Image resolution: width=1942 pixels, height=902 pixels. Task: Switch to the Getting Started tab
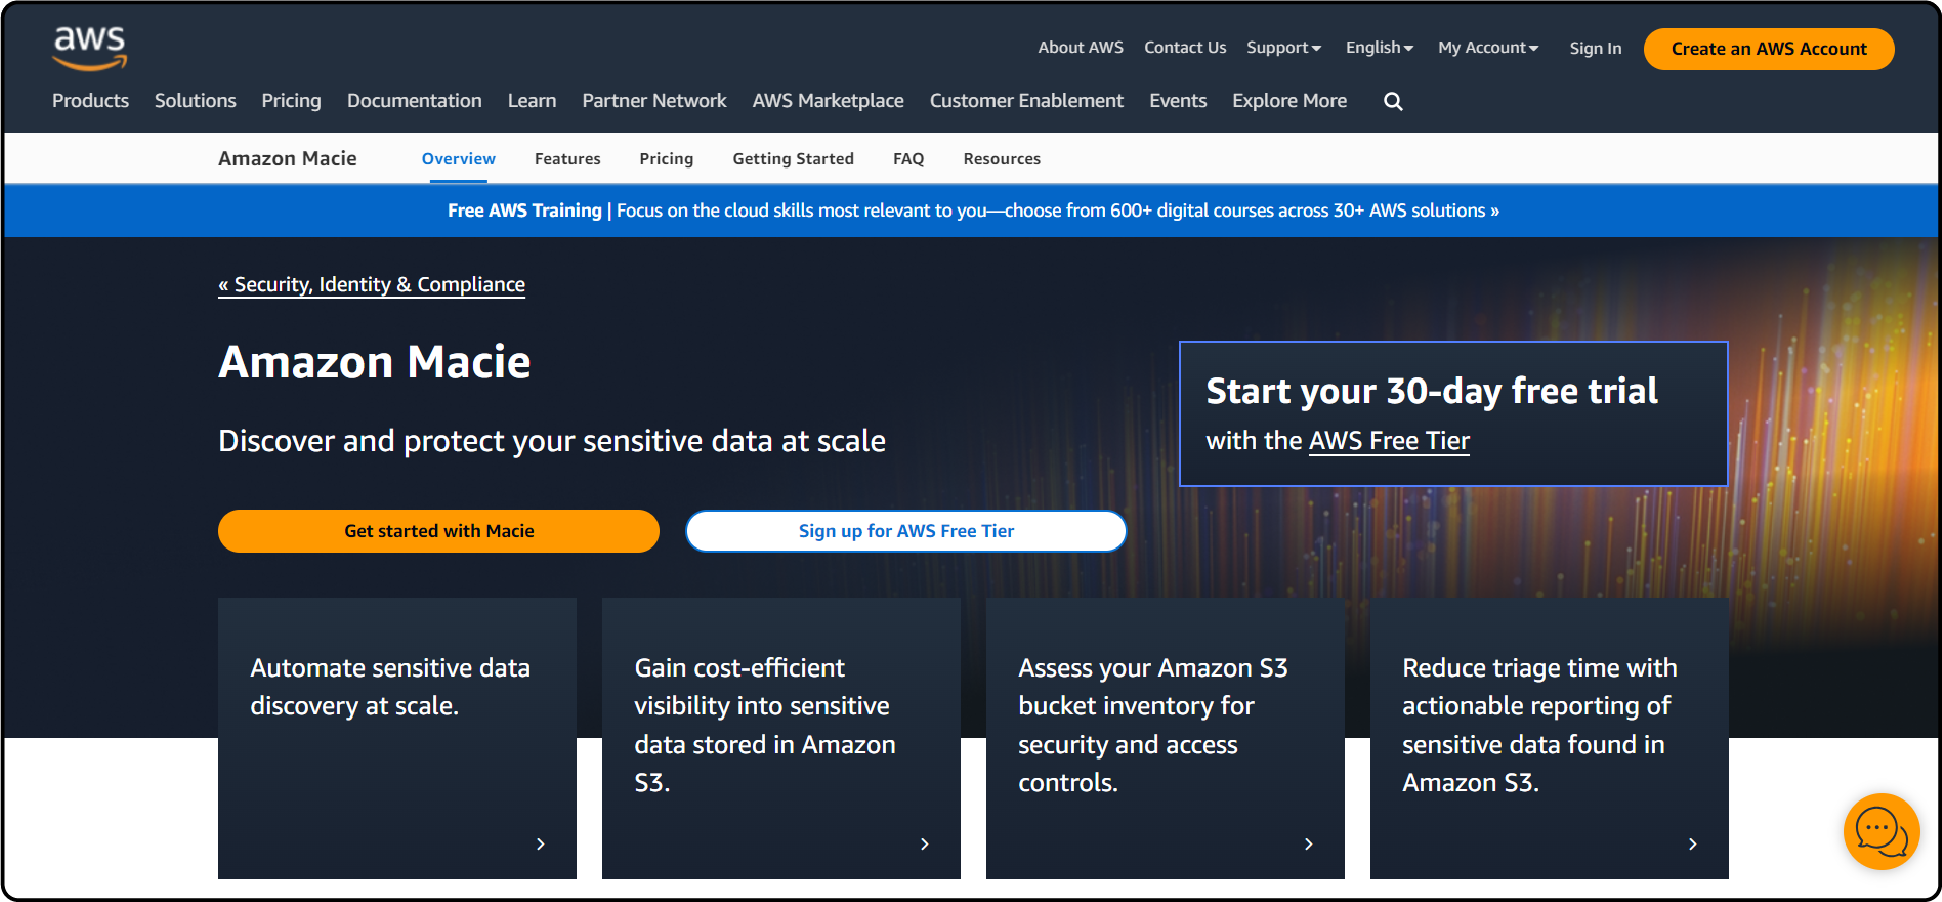793,159
